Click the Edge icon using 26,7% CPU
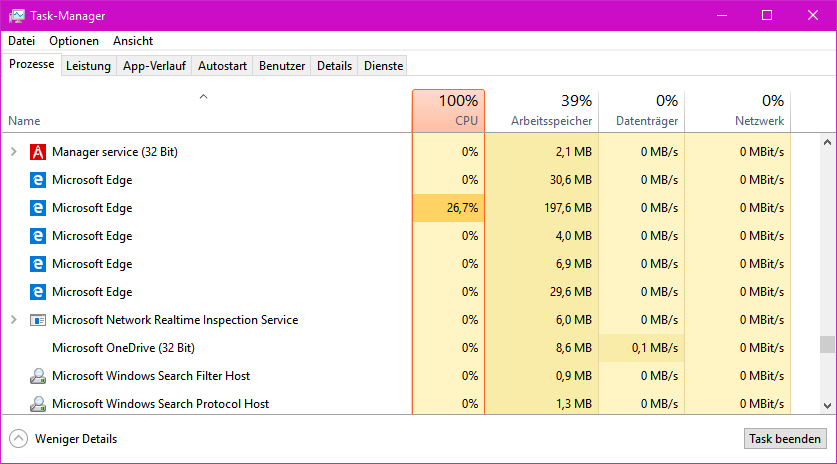This screenshot has height=464, width=837. [37, 208]
